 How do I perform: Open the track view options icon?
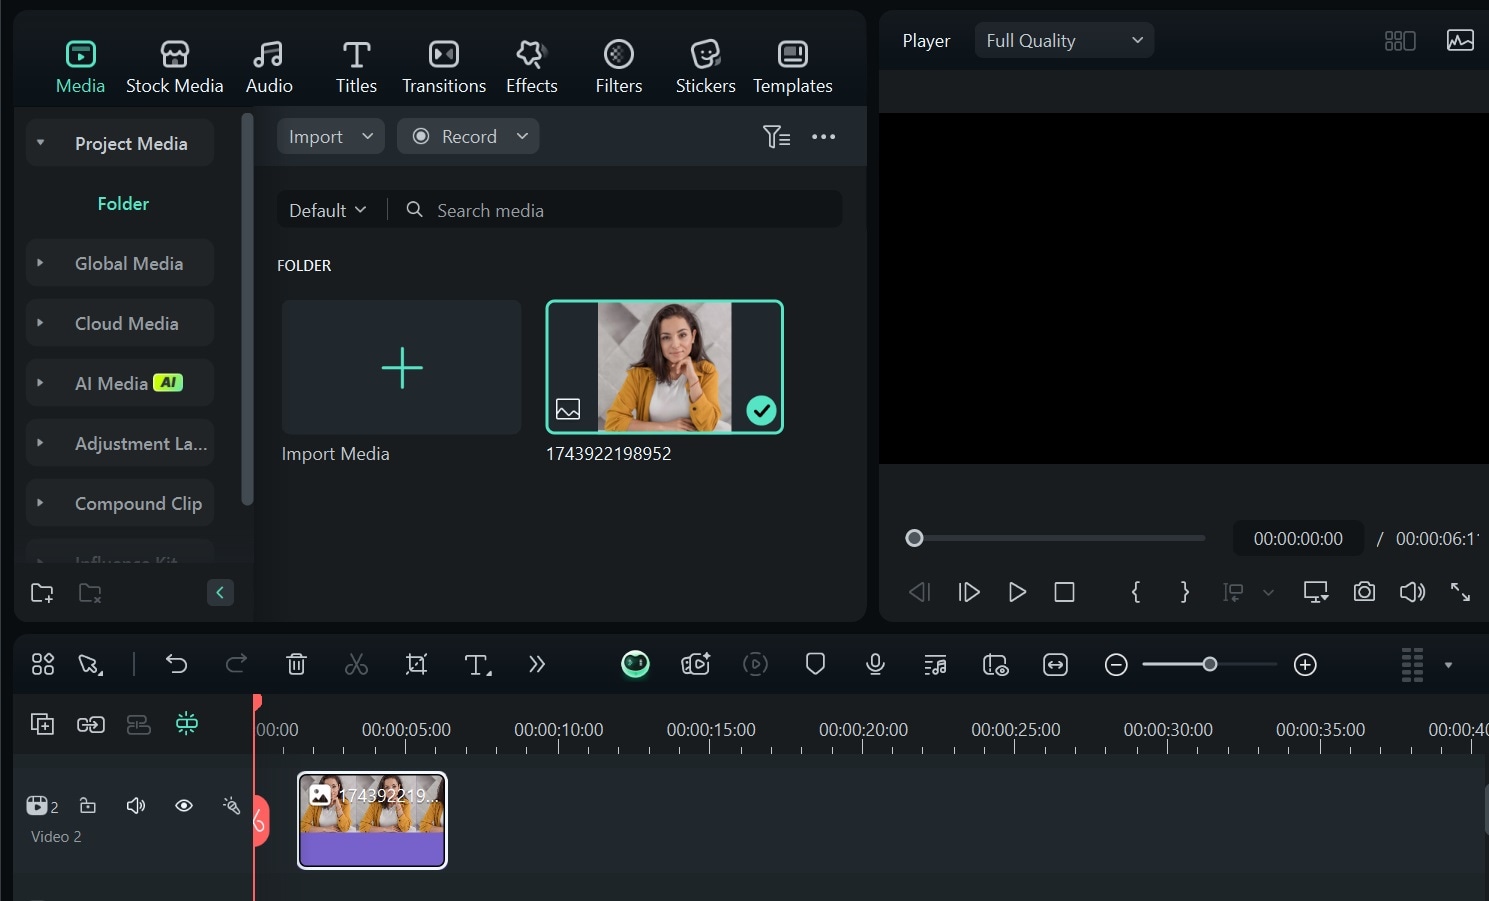(x=1412, y=664)
